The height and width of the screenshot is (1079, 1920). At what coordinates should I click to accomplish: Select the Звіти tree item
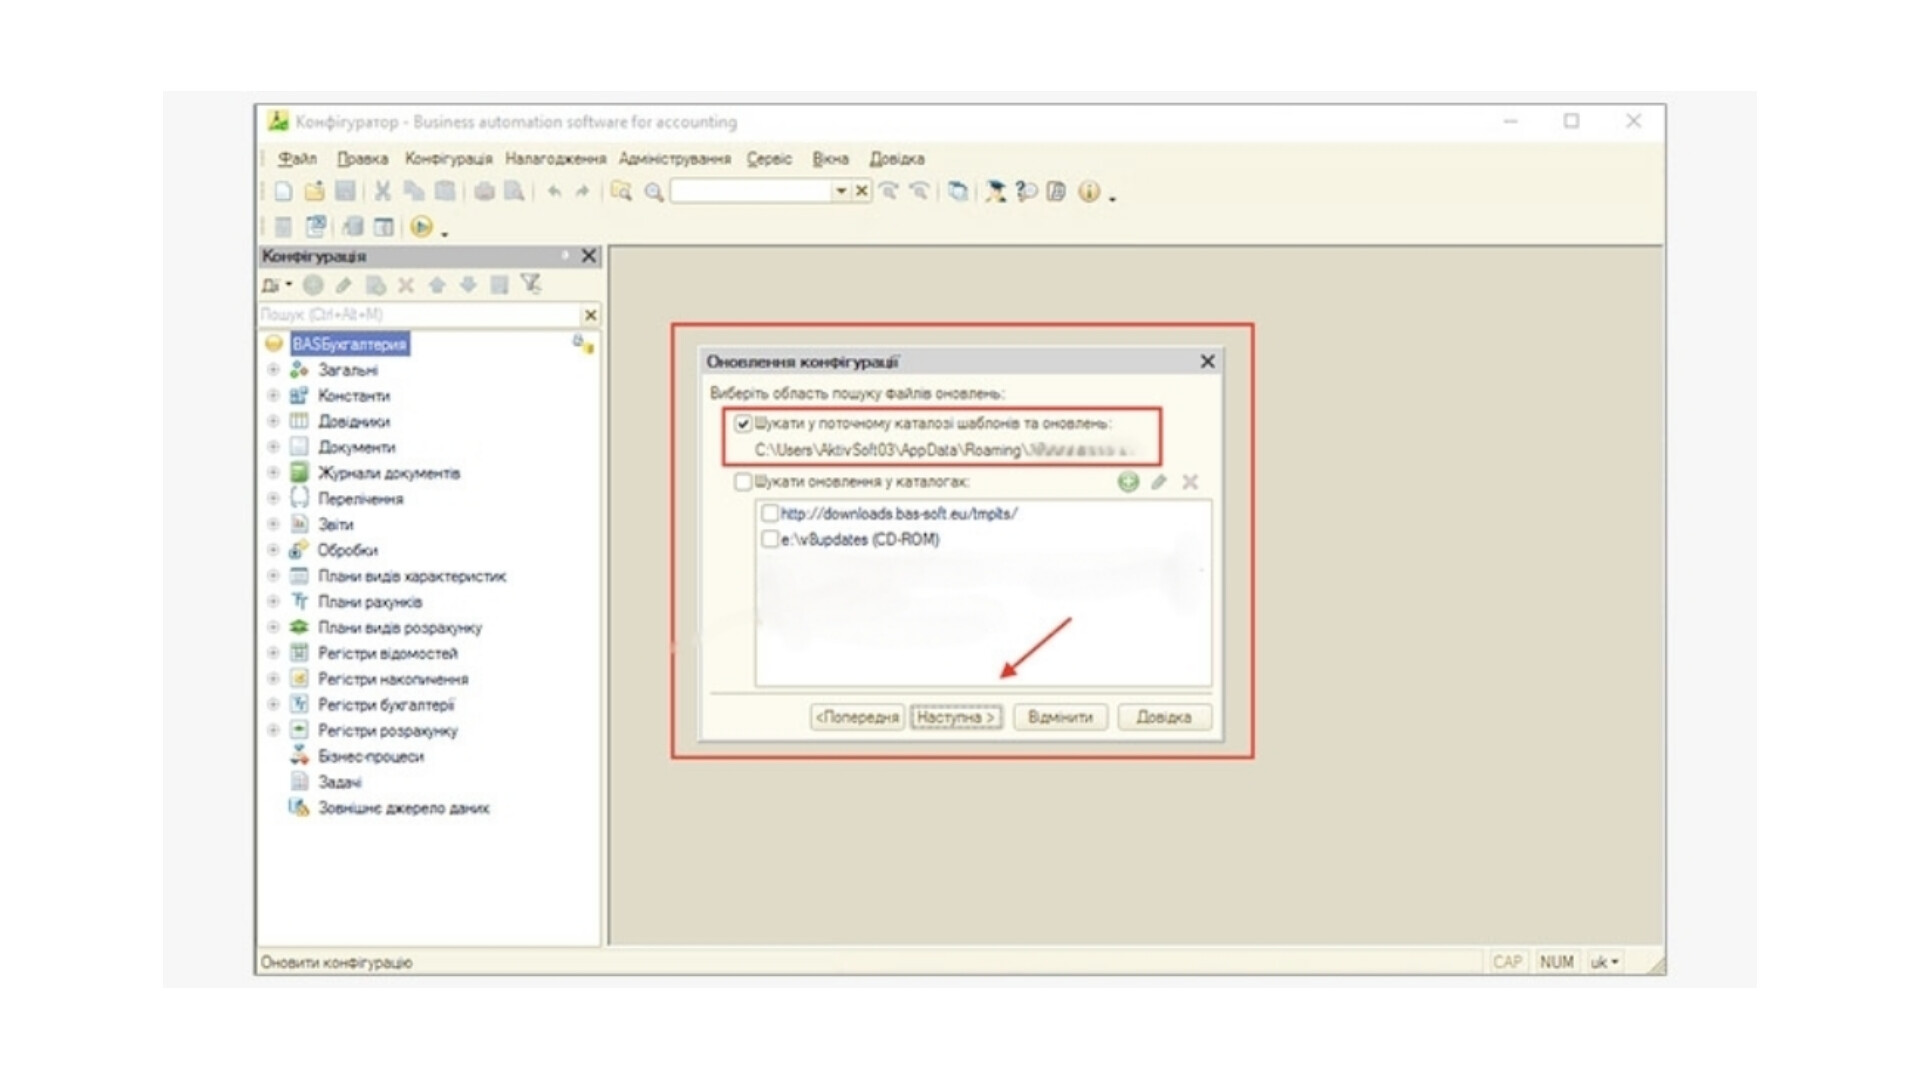point(335,525)
